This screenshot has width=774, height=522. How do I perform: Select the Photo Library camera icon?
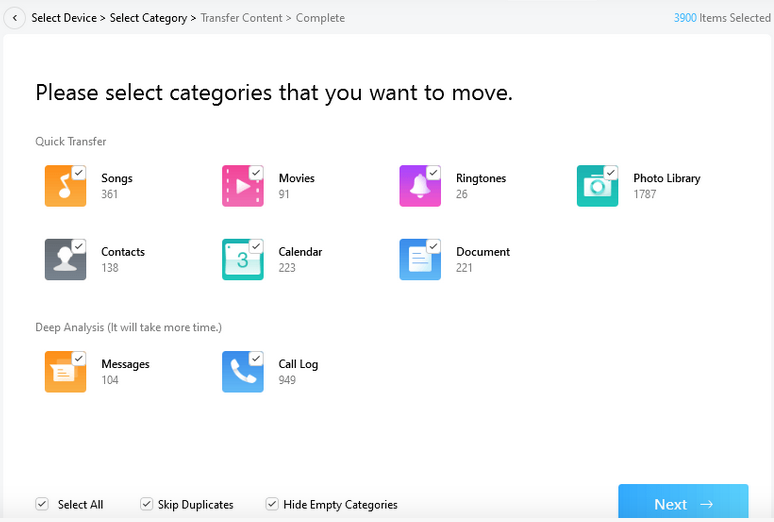point(597,186)
